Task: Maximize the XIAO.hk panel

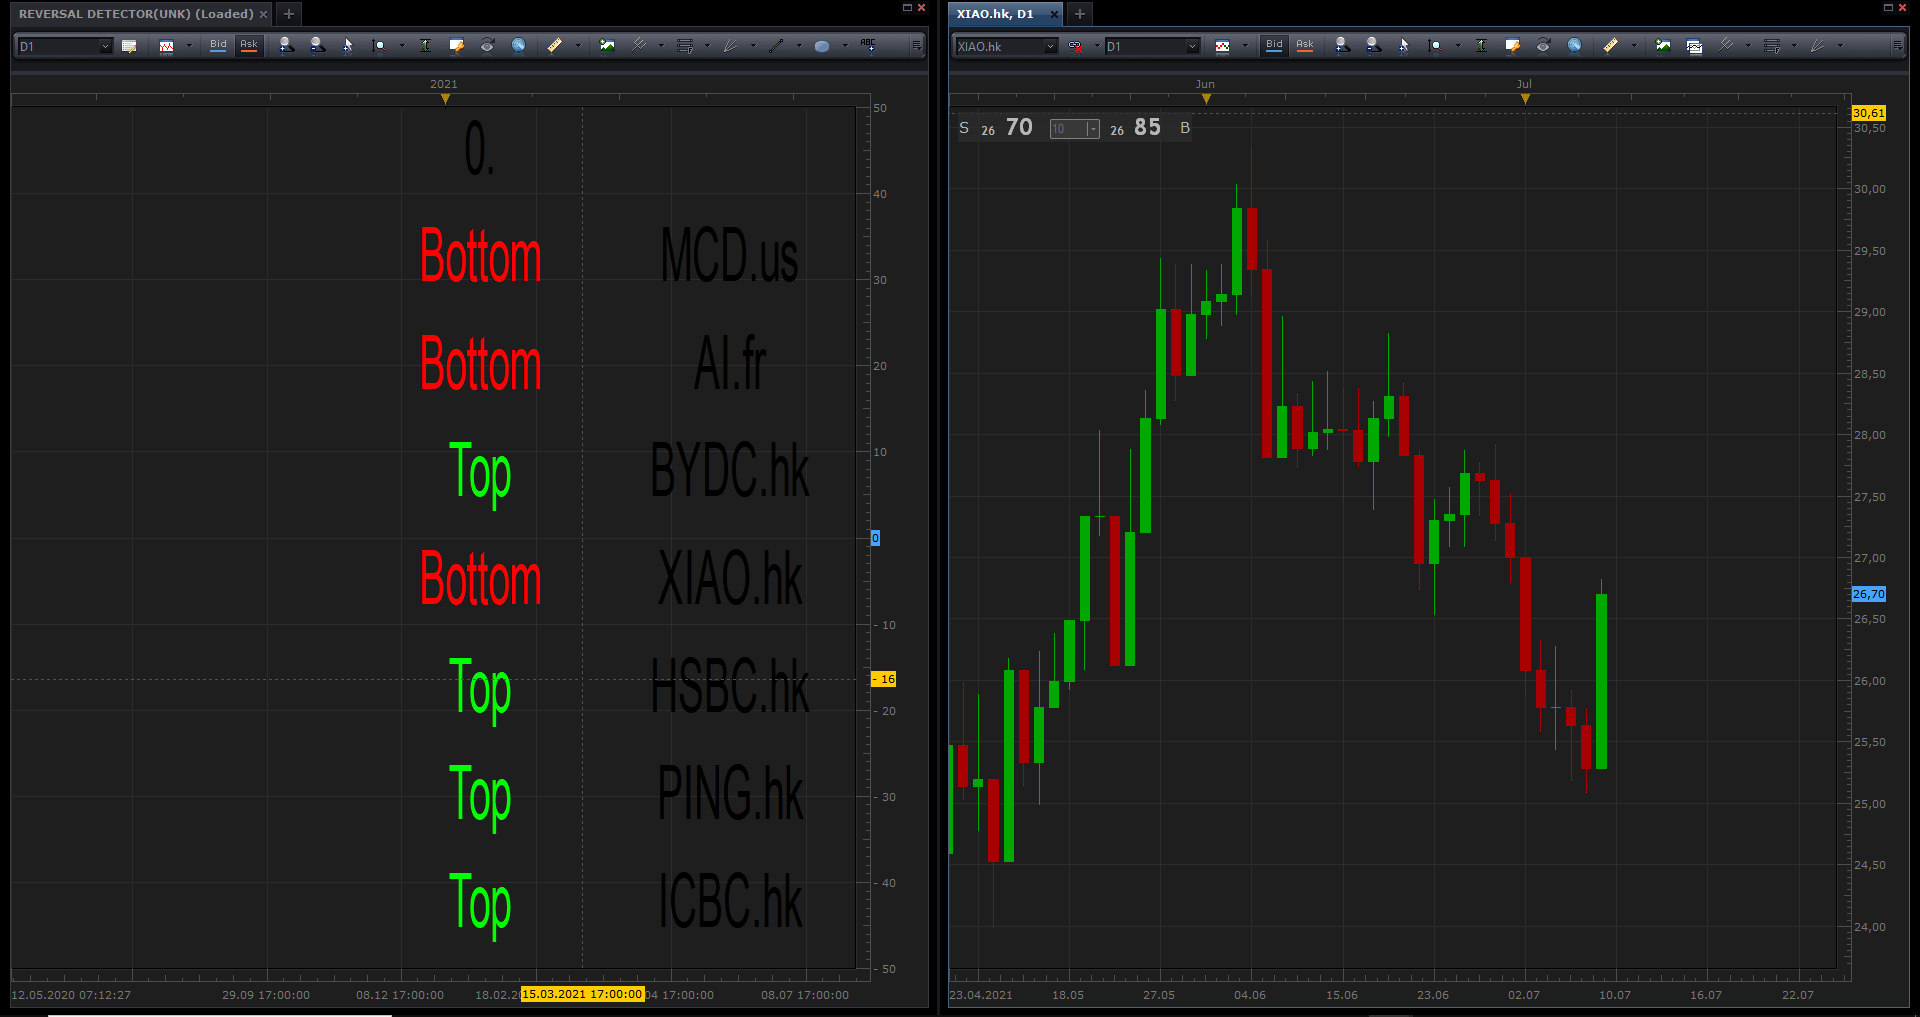Action: (1888, 7)
